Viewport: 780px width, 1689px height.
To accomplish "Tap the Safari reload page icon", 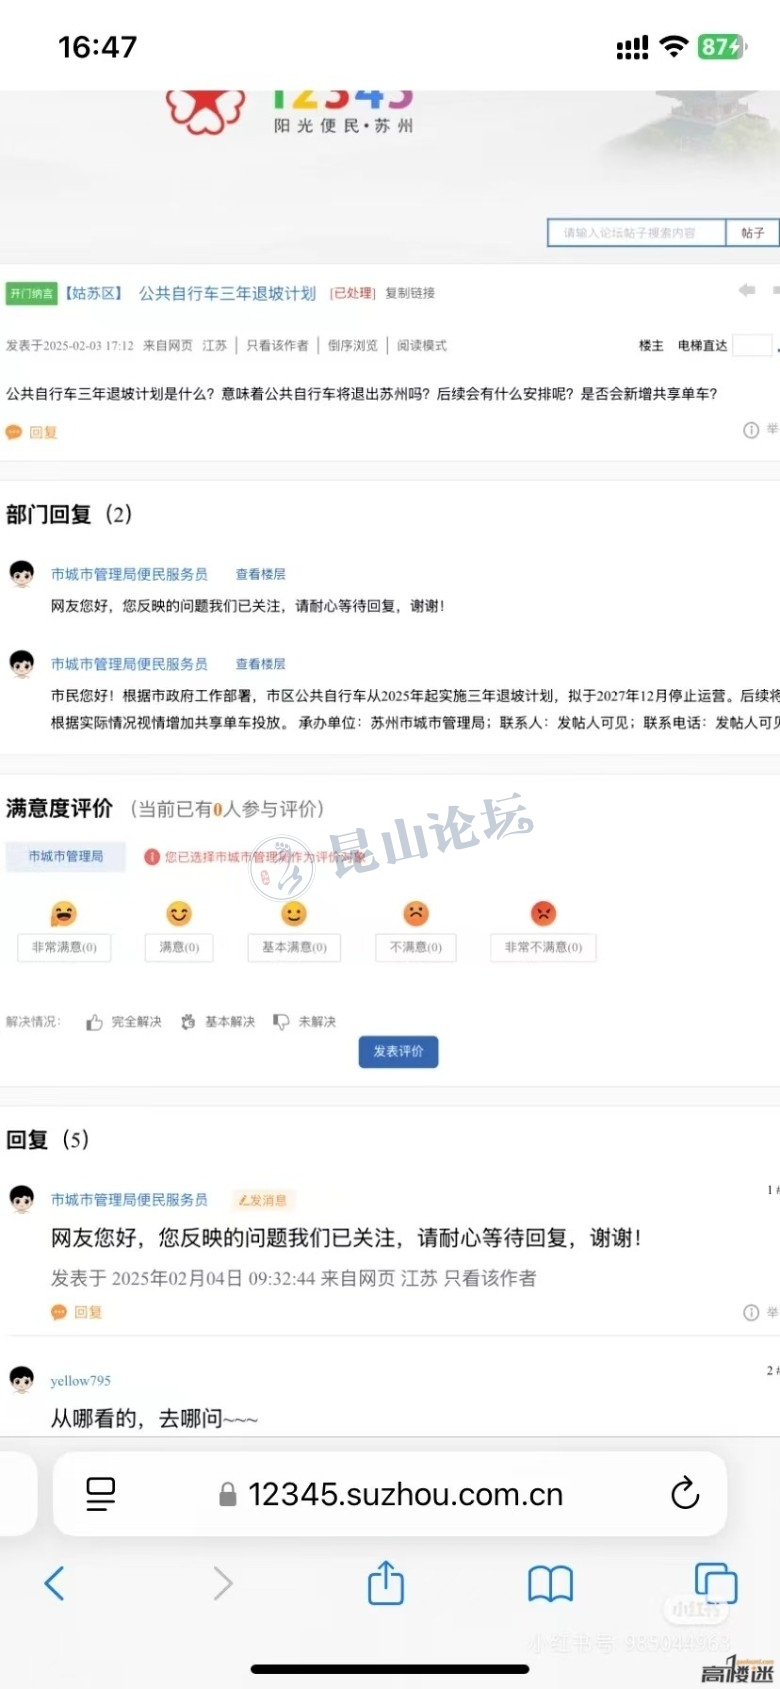I will click(x=685, y=1493).
